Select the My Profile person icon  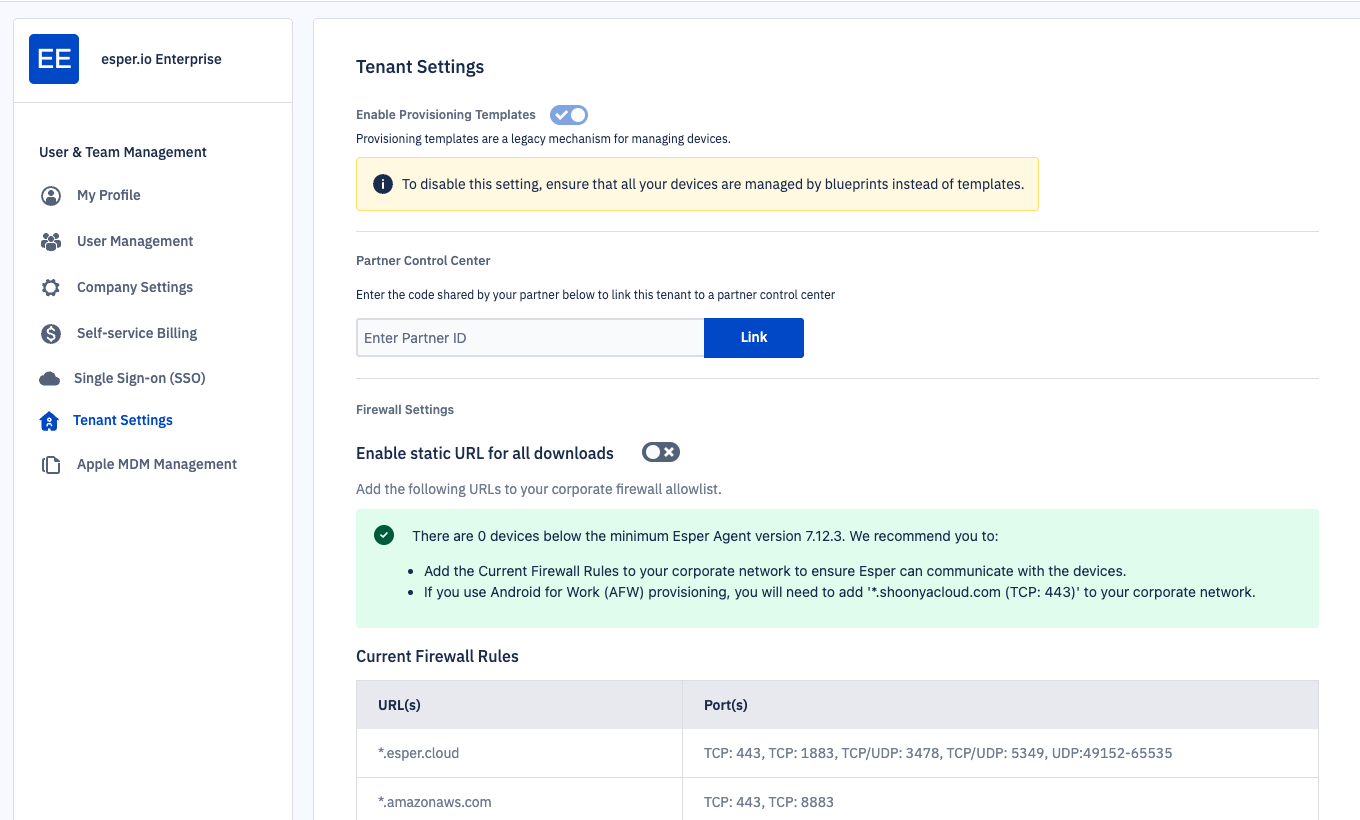pos(50,195)
